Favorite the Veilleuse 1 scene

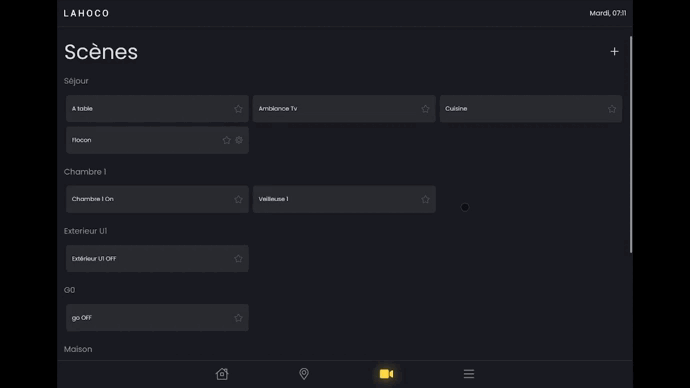425,199
